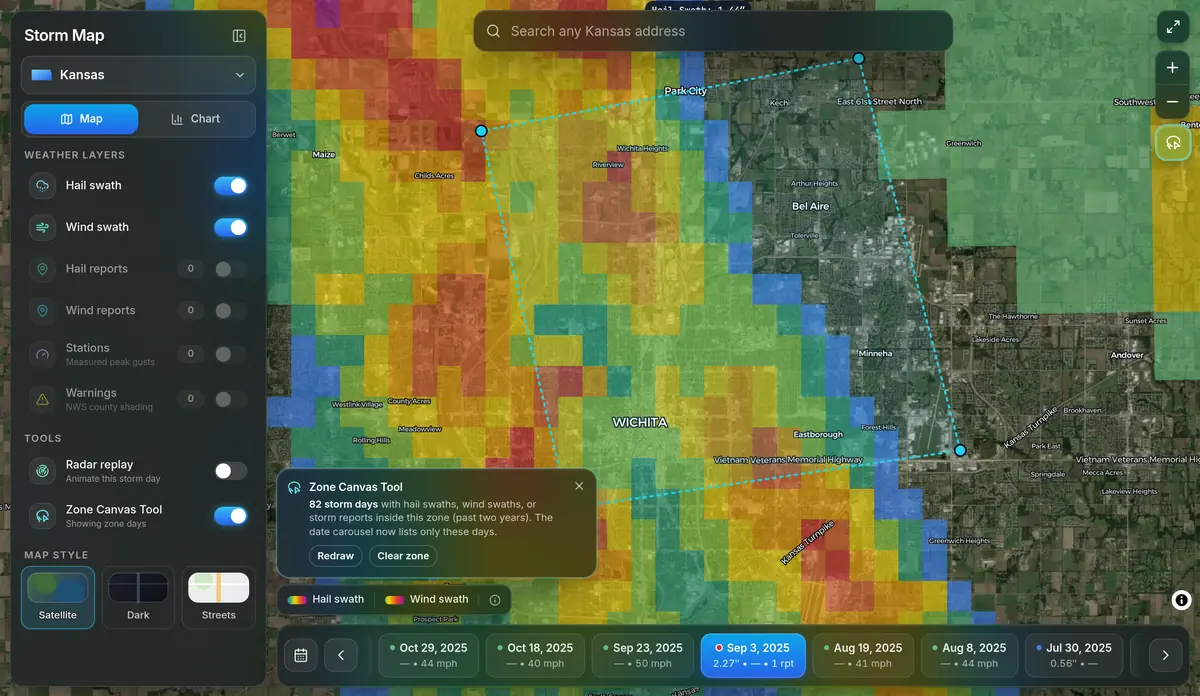Enable the Warnings layer toggle
Image resolution: width=1200 pixels, height=696 pixels.
(x=230, y=399)
